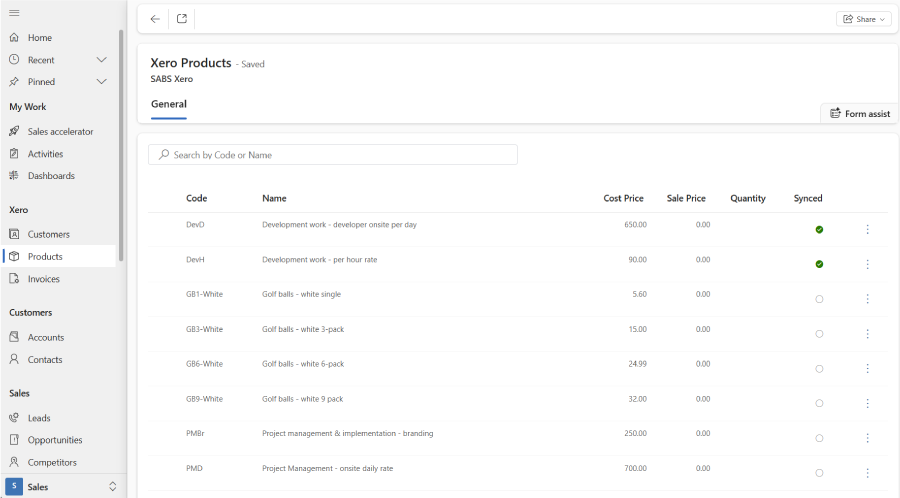Open the Share dropdown

pyautogui.click(x=863, y=19)
